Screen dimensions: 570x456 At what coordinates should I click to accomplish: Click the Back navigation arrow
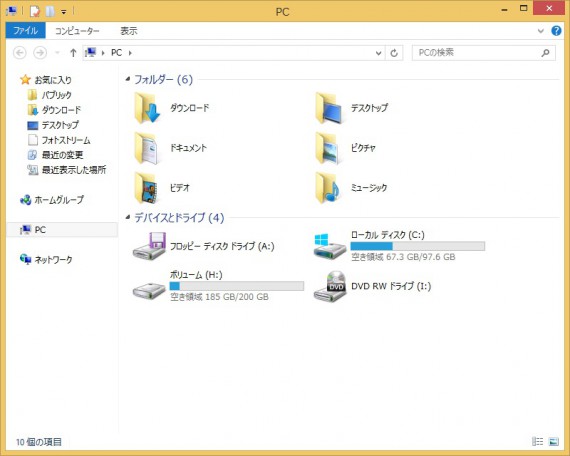tap(20, 53)
